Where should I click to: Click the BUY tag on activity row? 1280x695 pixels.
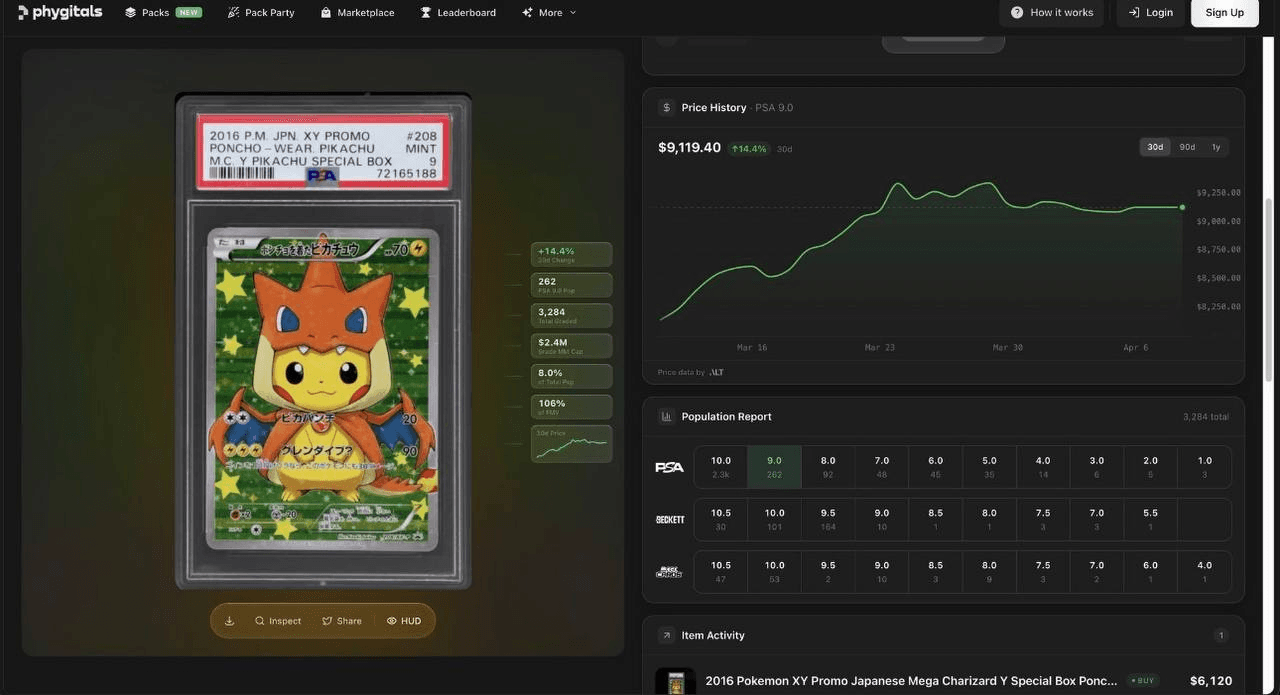click(1143, 681)
